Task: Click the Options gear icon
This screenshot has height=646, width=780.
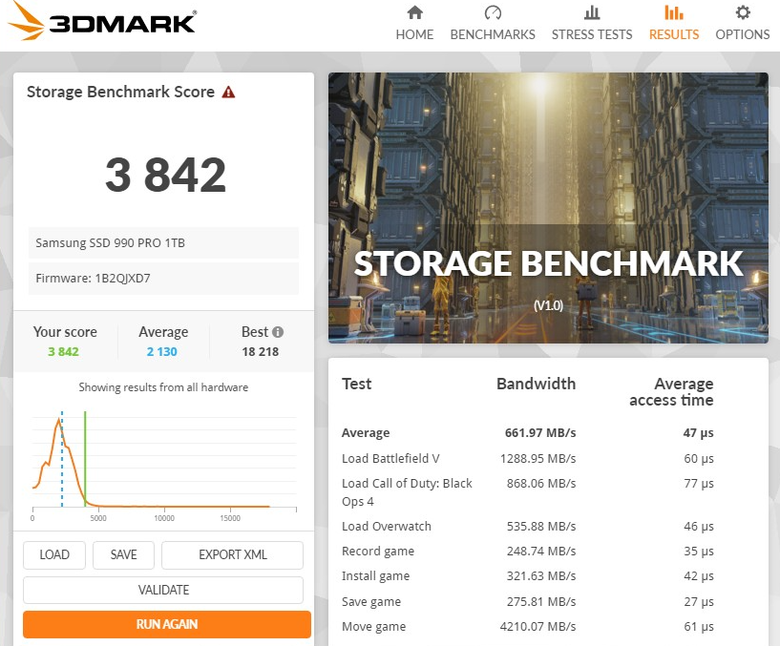Action: point(743,12)
